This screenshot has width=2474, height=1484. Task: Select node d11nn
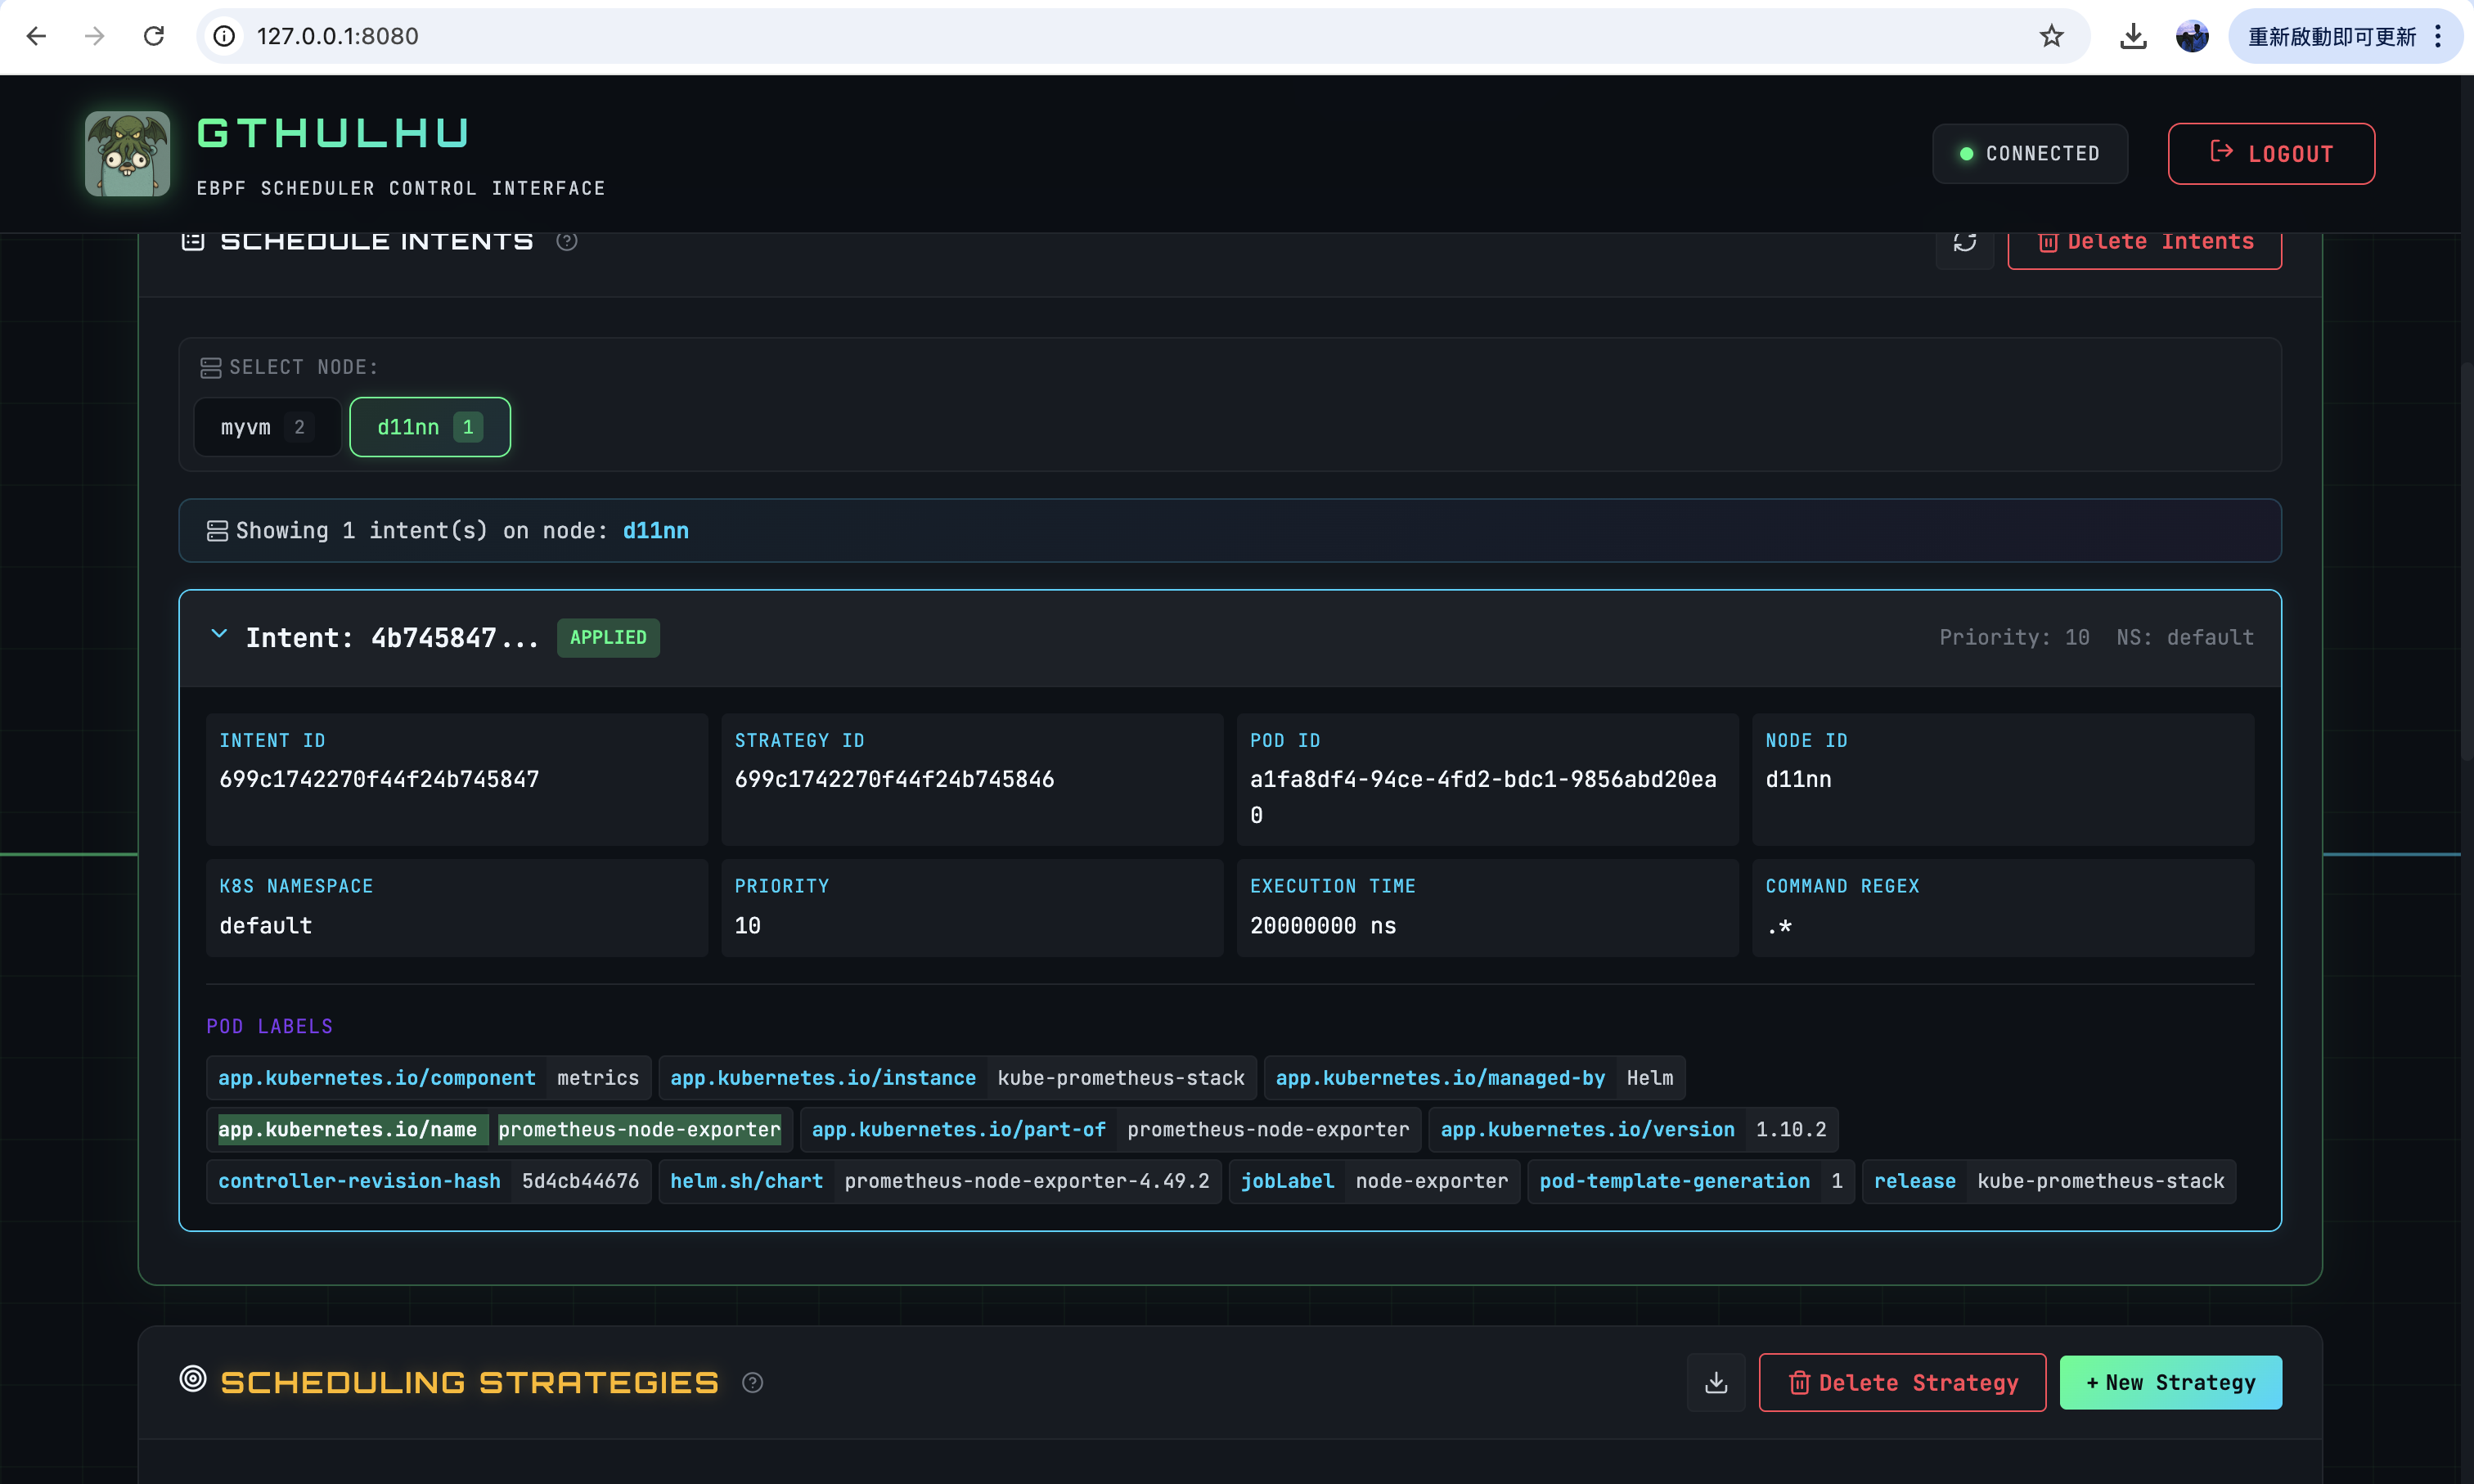(429, 427)
